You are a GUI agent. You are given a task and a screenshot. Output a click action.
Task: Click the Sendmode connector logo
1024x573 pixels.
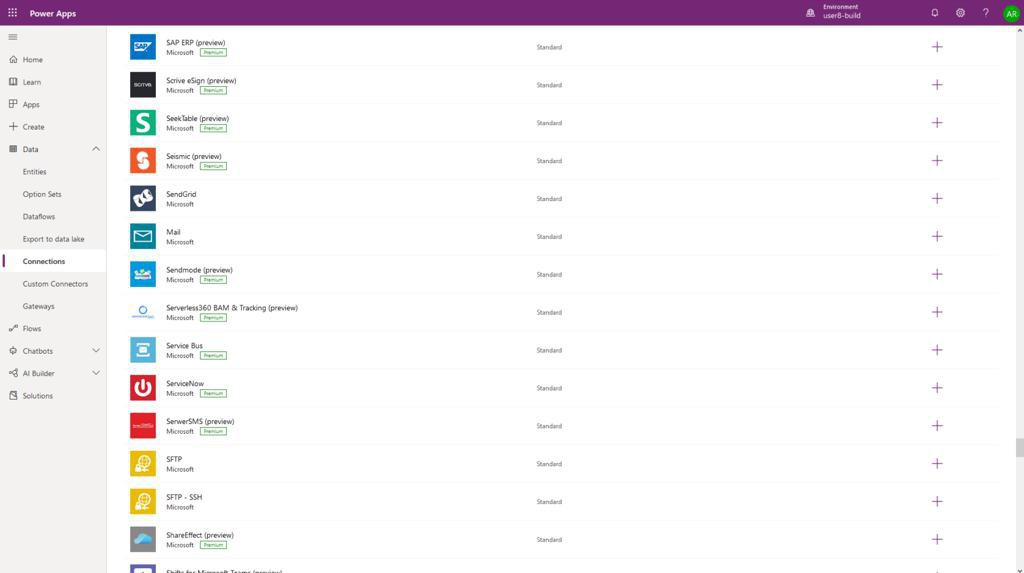142,274
